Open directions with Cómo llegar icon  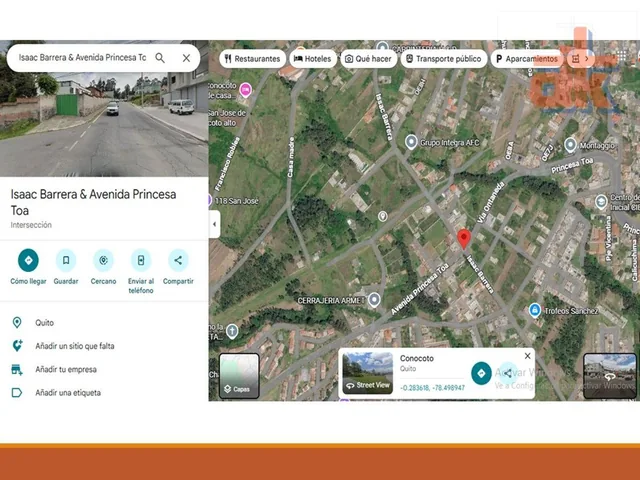click(x=28, y=260)
